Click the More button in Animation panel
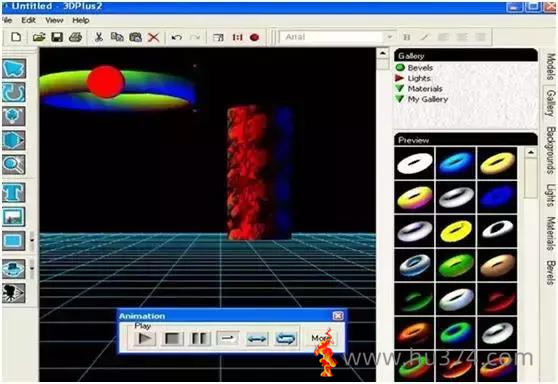 click(320, 338)
